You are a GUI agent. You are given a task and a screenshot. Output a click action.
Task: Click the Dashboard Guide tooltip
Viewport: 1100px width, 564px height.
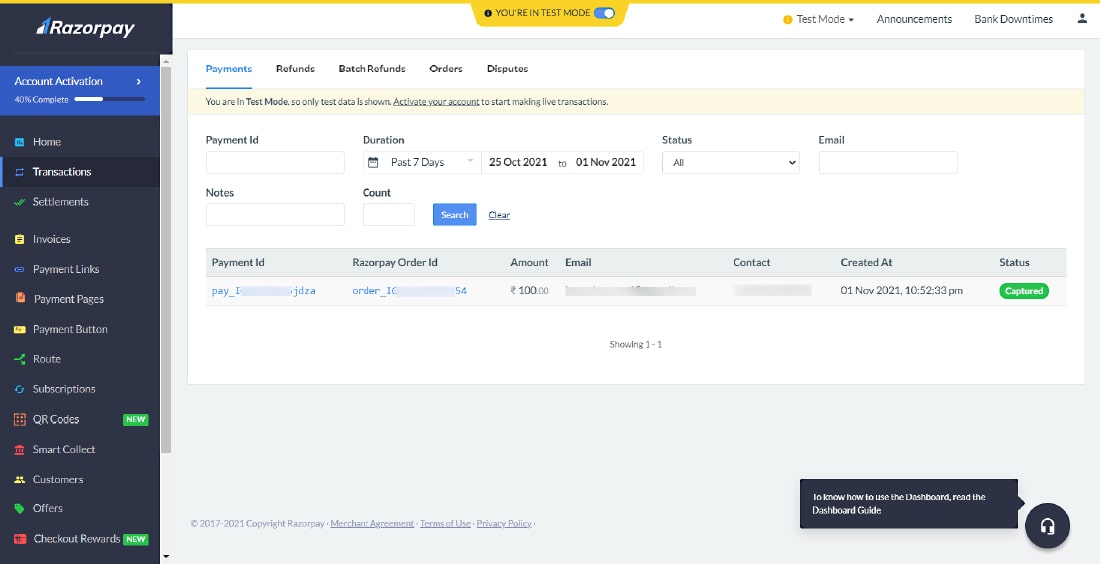(908, 504)
